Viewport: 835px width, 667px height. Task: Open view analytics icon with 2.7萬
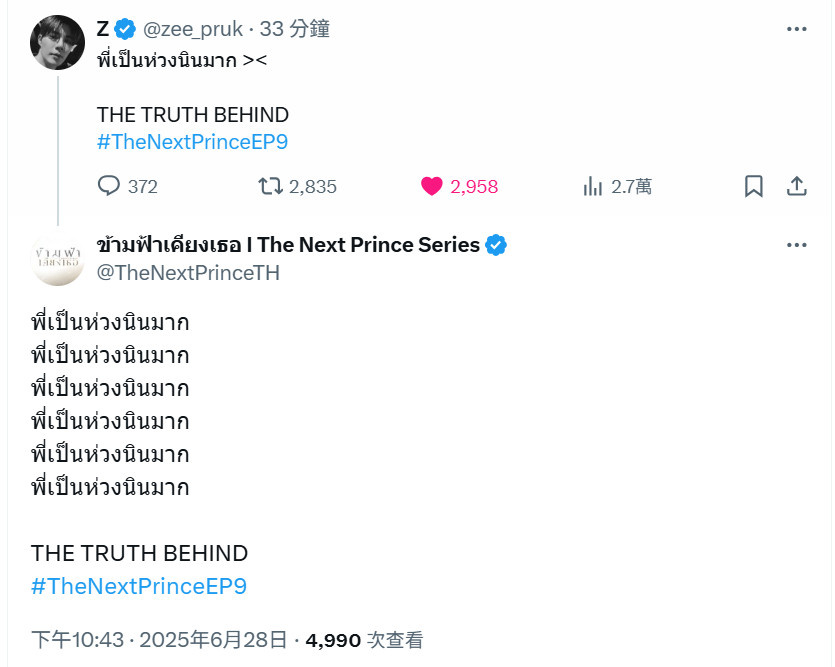[x=592, y=186]
